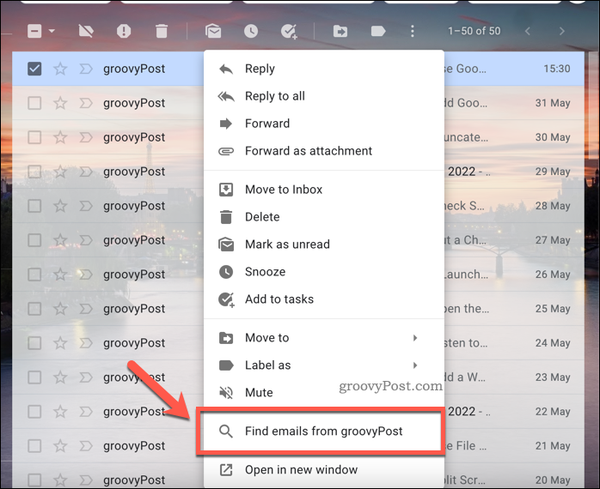
Task: Click the Add to tasks toolbar icon
Action: 289,31
